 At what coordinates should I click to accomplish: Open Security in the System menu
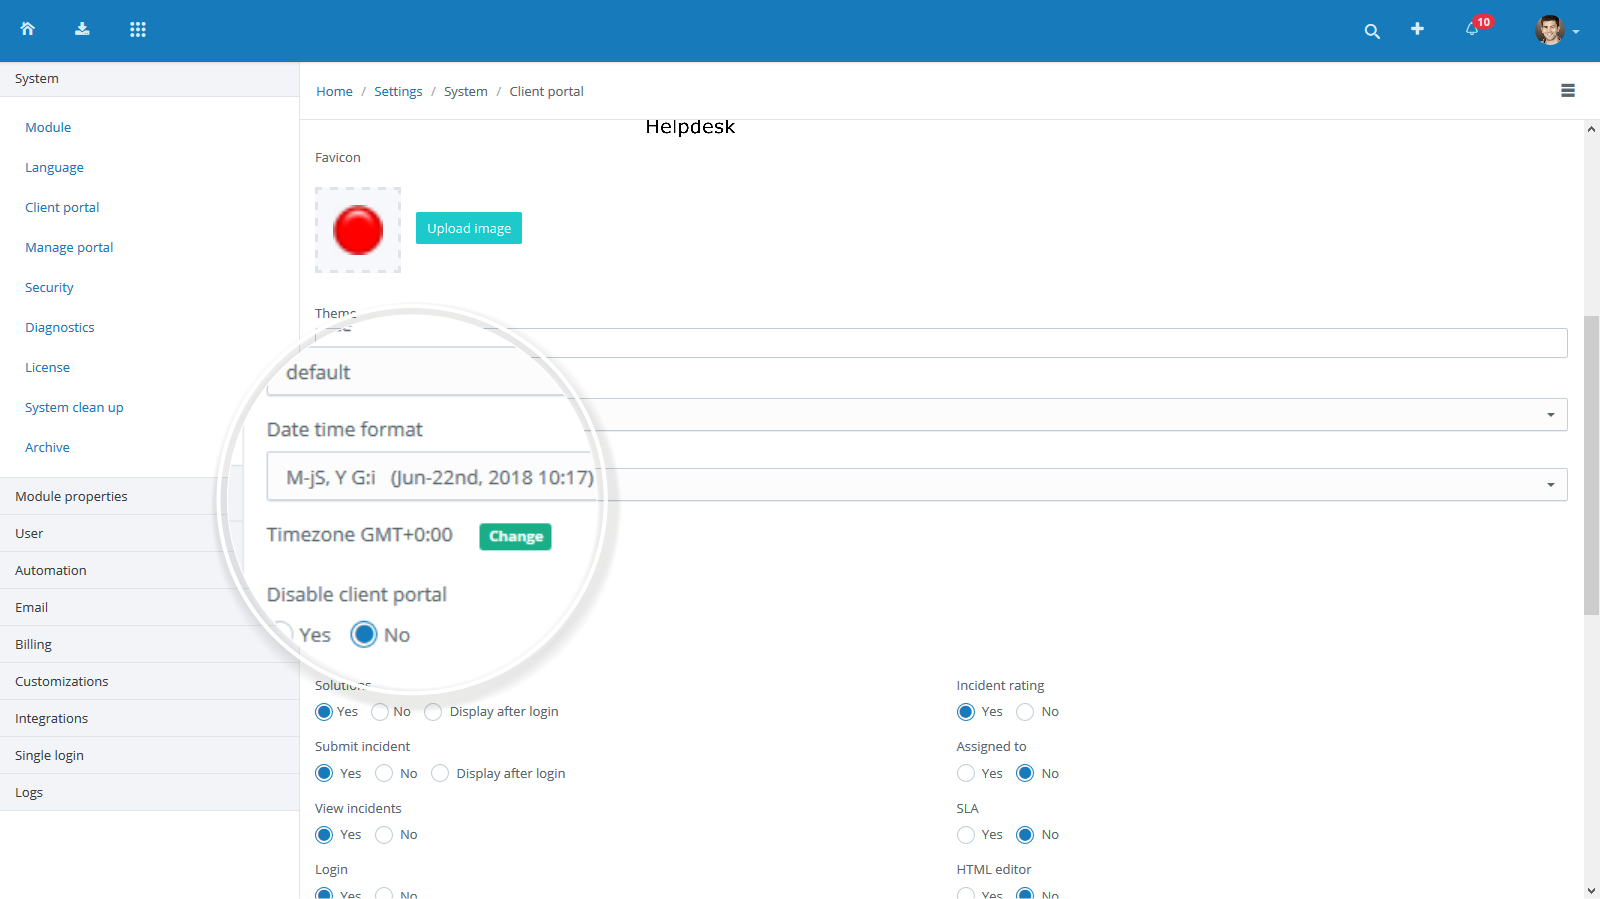click(x=49, y=287)
